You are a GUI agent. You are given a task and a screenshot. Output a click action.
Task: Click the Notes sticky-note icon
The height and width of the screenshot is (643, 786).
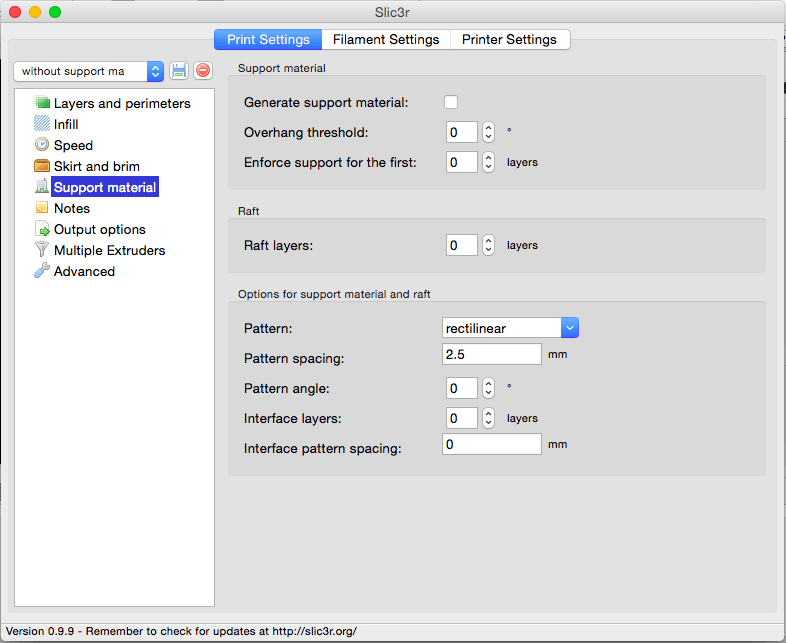[x=42, y=207]
